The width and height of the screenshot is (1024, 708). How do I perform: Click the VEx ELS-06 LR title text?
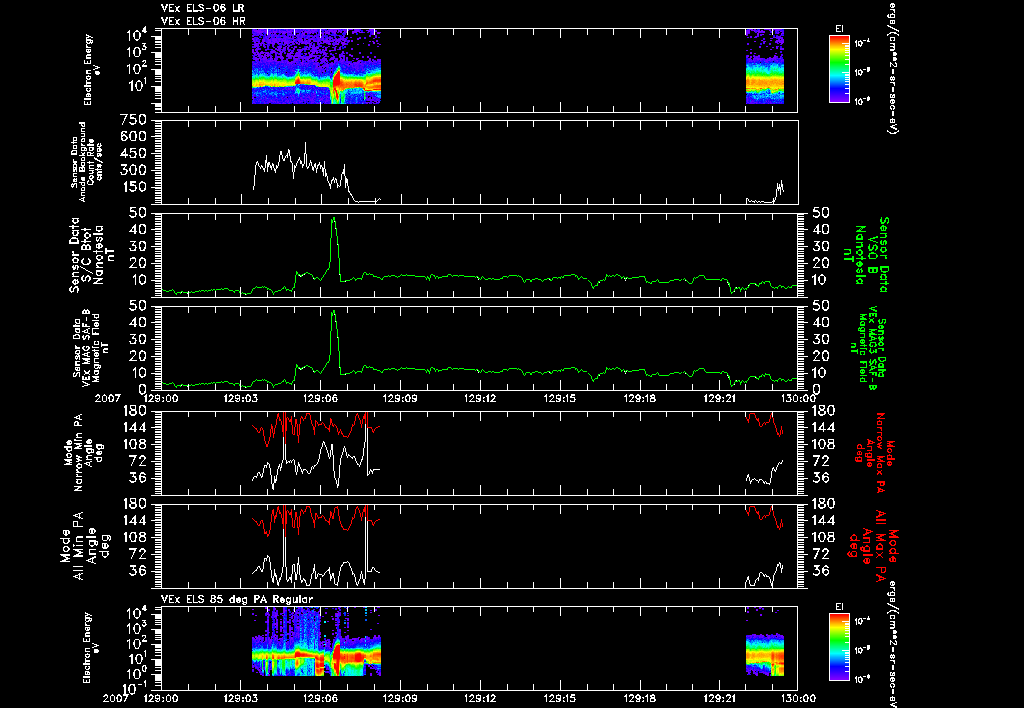click(x=202, y=8)
